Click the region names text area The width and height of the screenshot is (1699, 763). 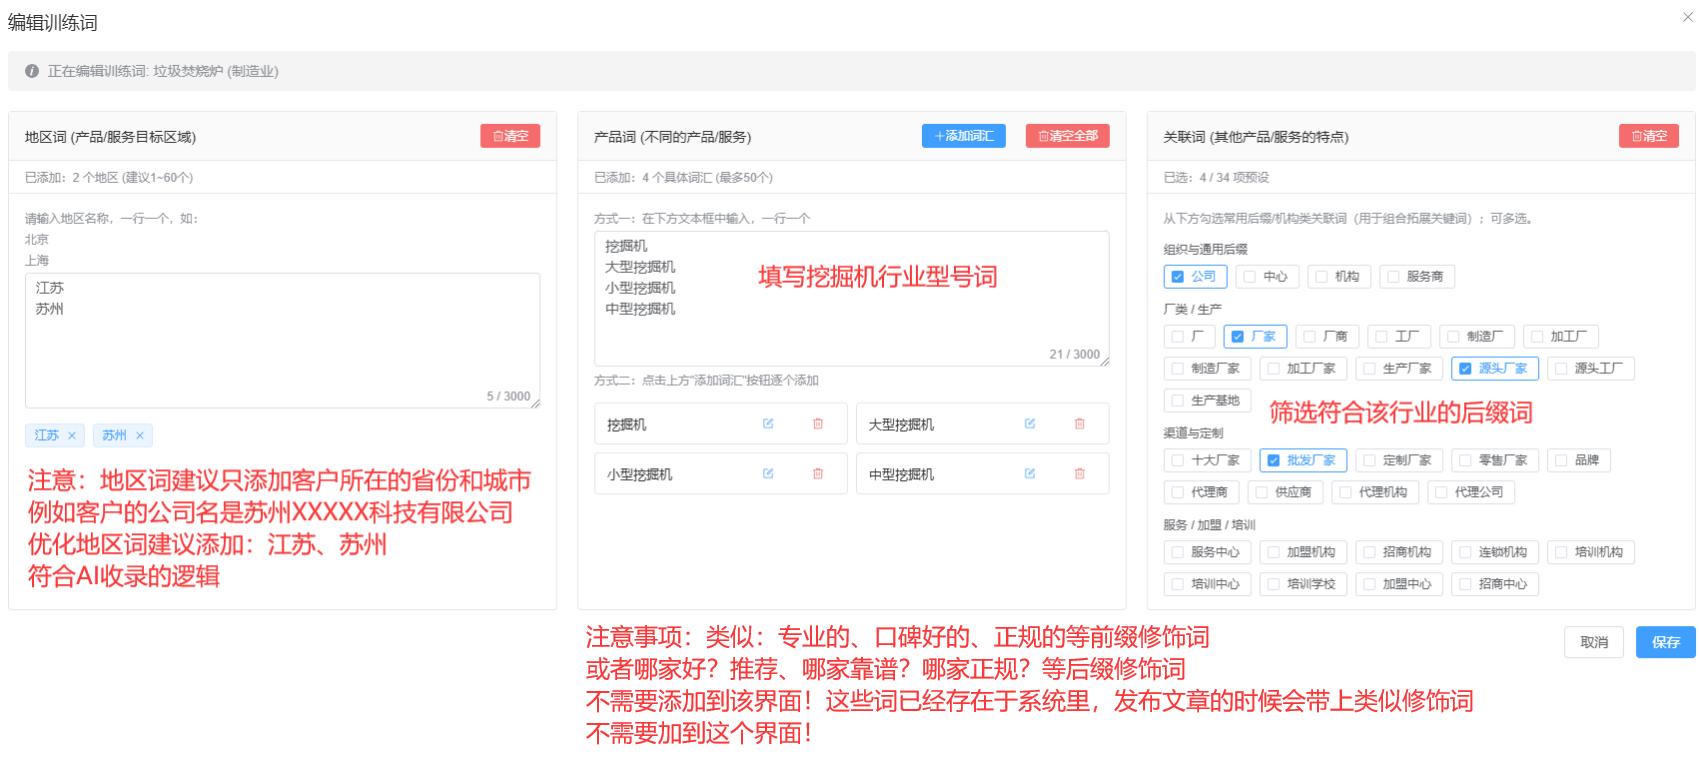pos(282,340)
